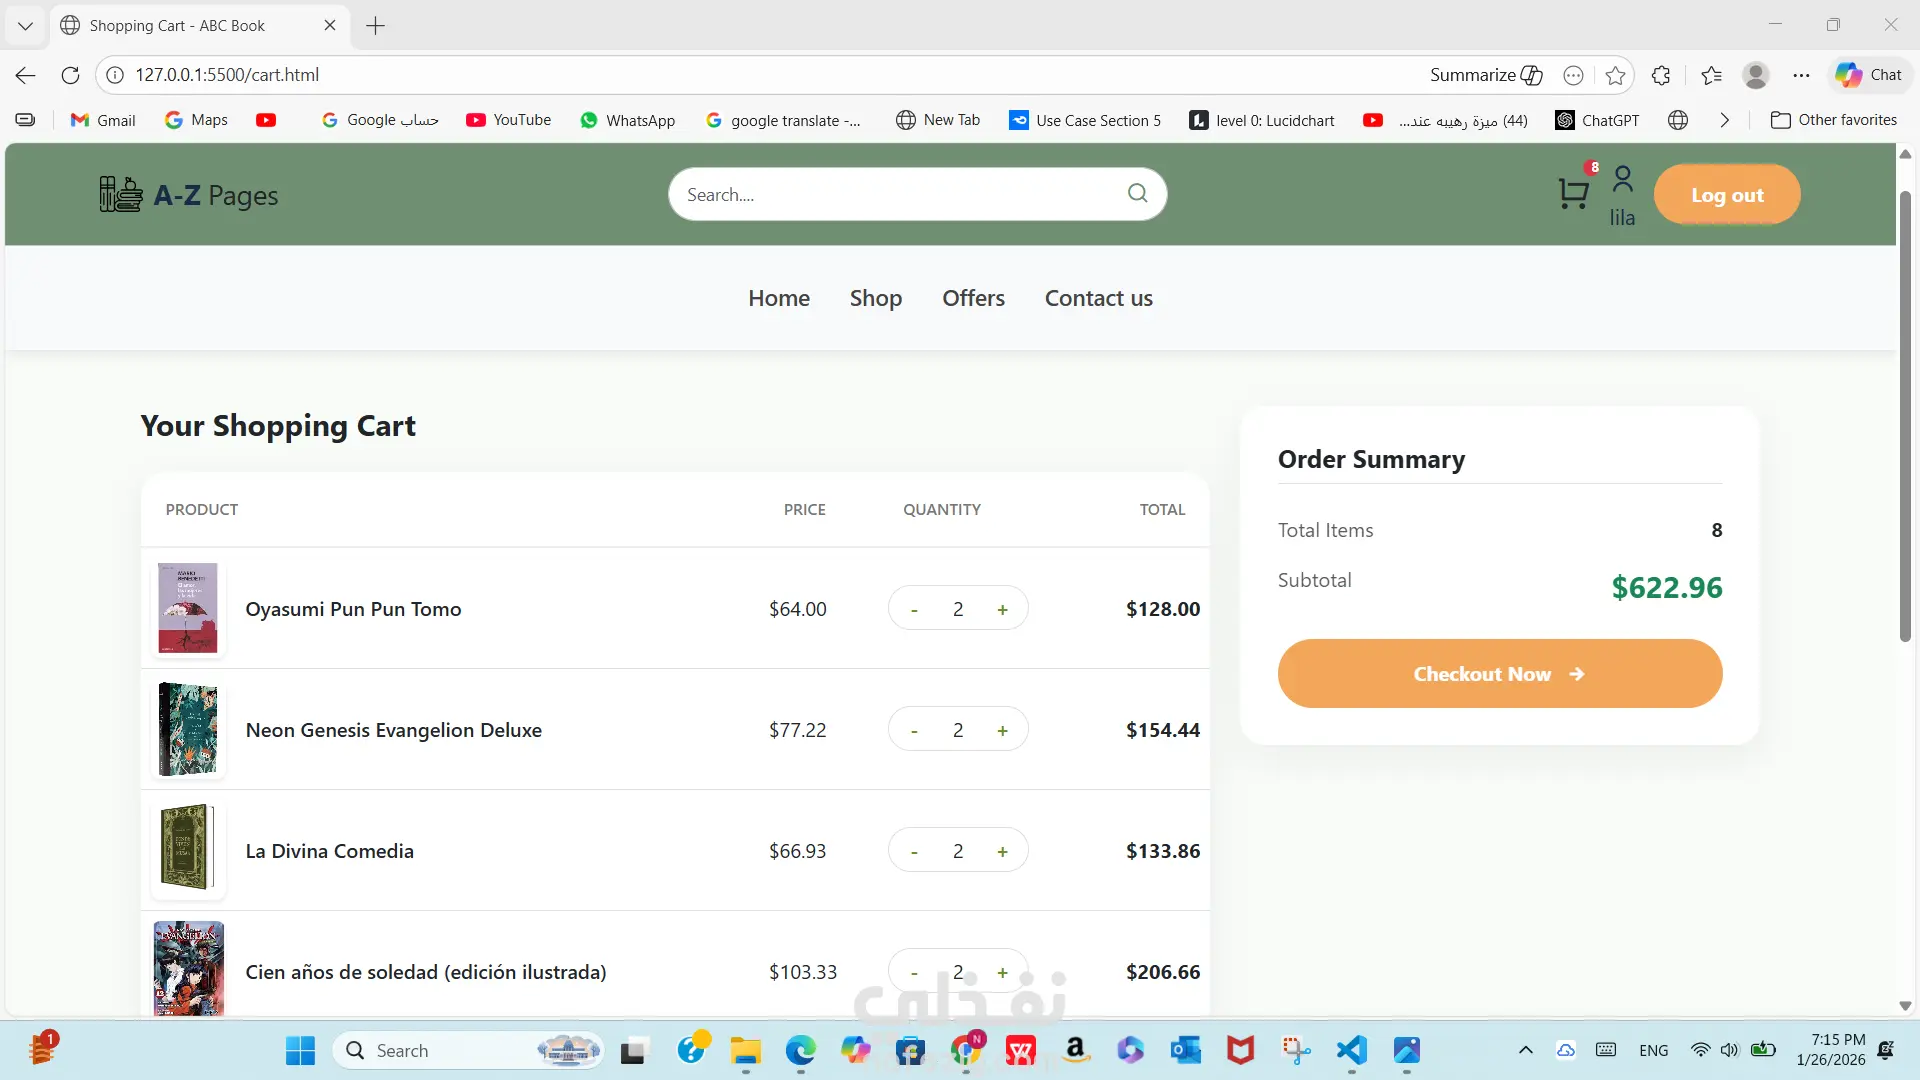Open the shopping cart icon in header
The image size is (1920, 1080).
tap(1573, 193)
